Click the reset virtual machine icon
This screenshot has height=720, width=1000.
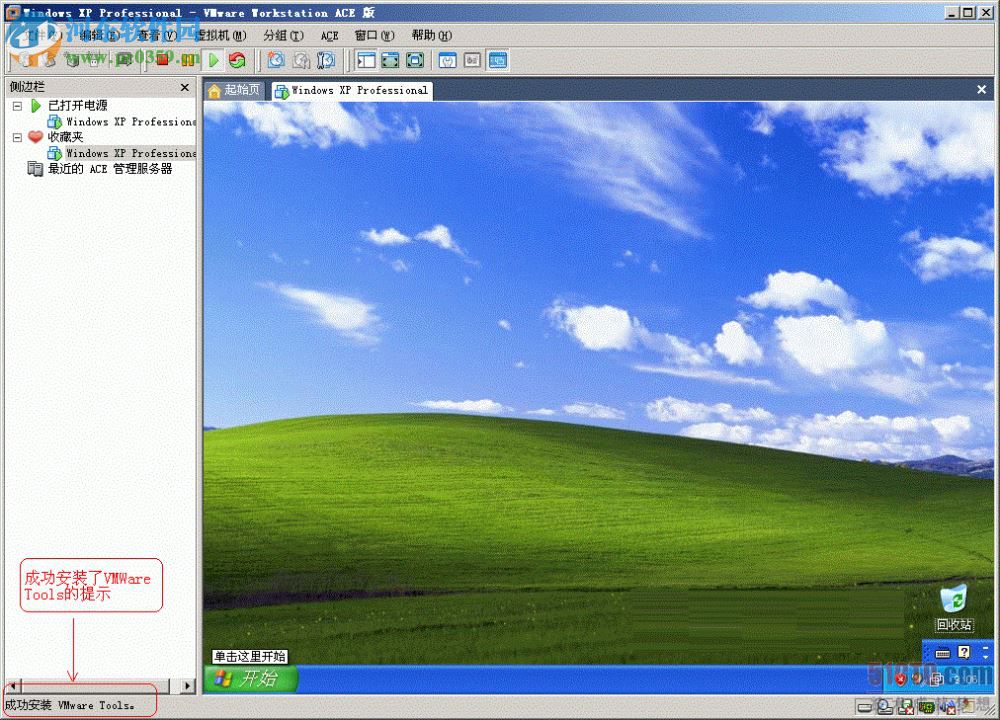(238, 60)
